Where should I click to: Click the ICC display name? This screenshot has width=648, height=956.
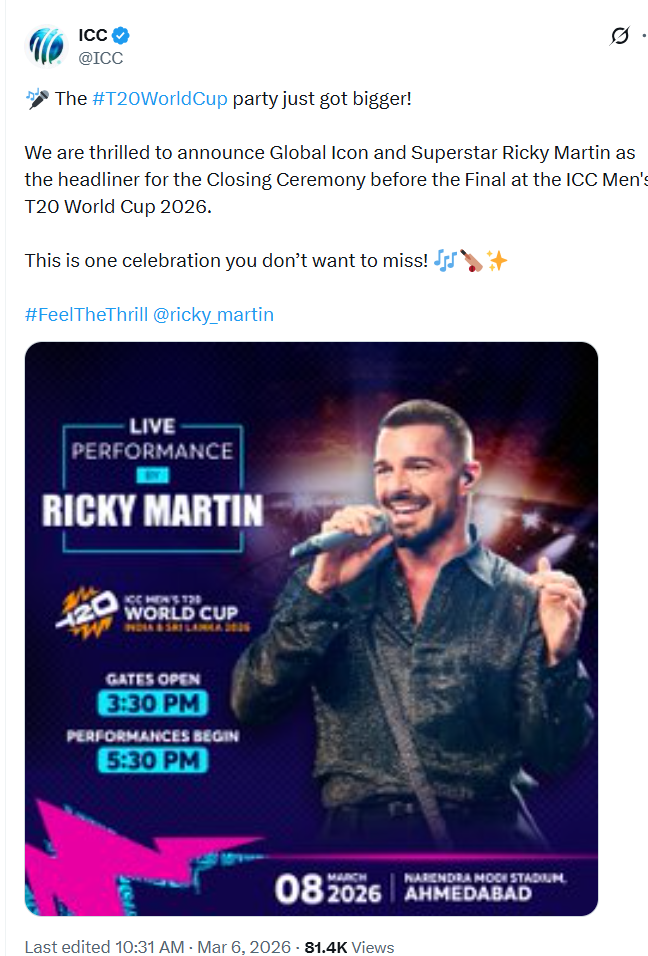93,36
